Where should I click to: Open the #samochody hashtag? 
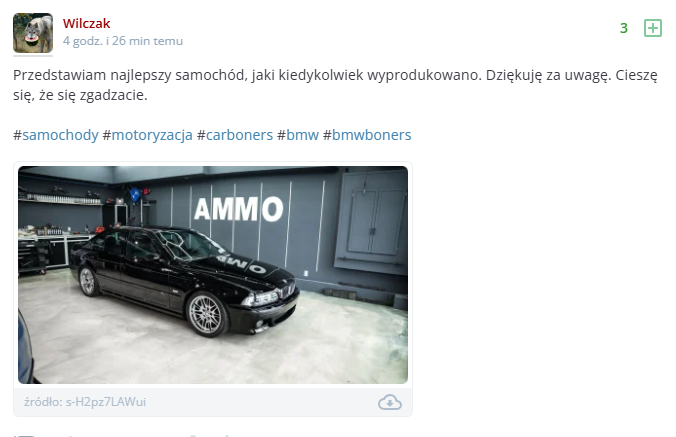click(56, 135)
